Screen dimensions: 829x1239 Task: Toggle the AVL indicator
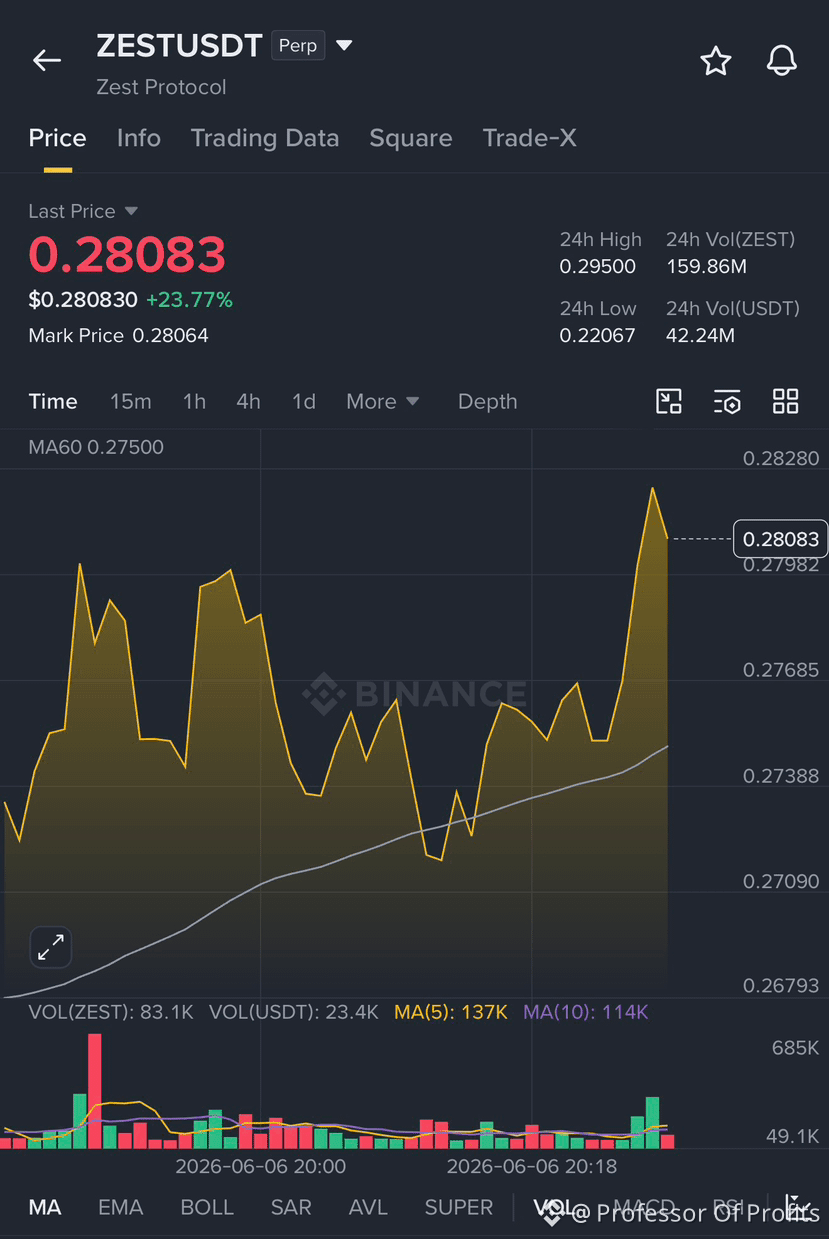[368, 1207]
